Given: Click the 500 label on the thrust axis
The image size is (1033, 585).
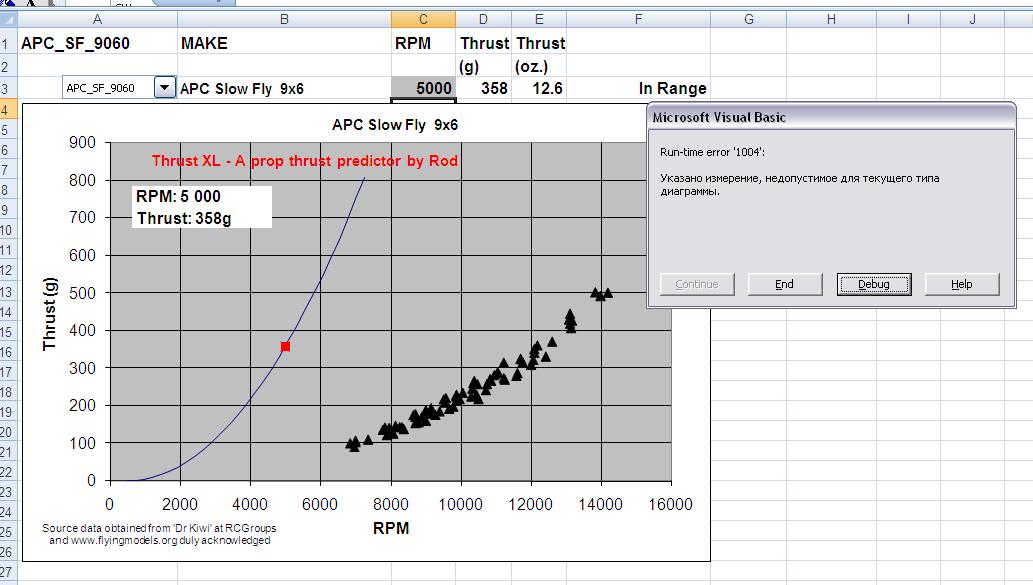Looking at the screenshot, I should coord(82,292).
